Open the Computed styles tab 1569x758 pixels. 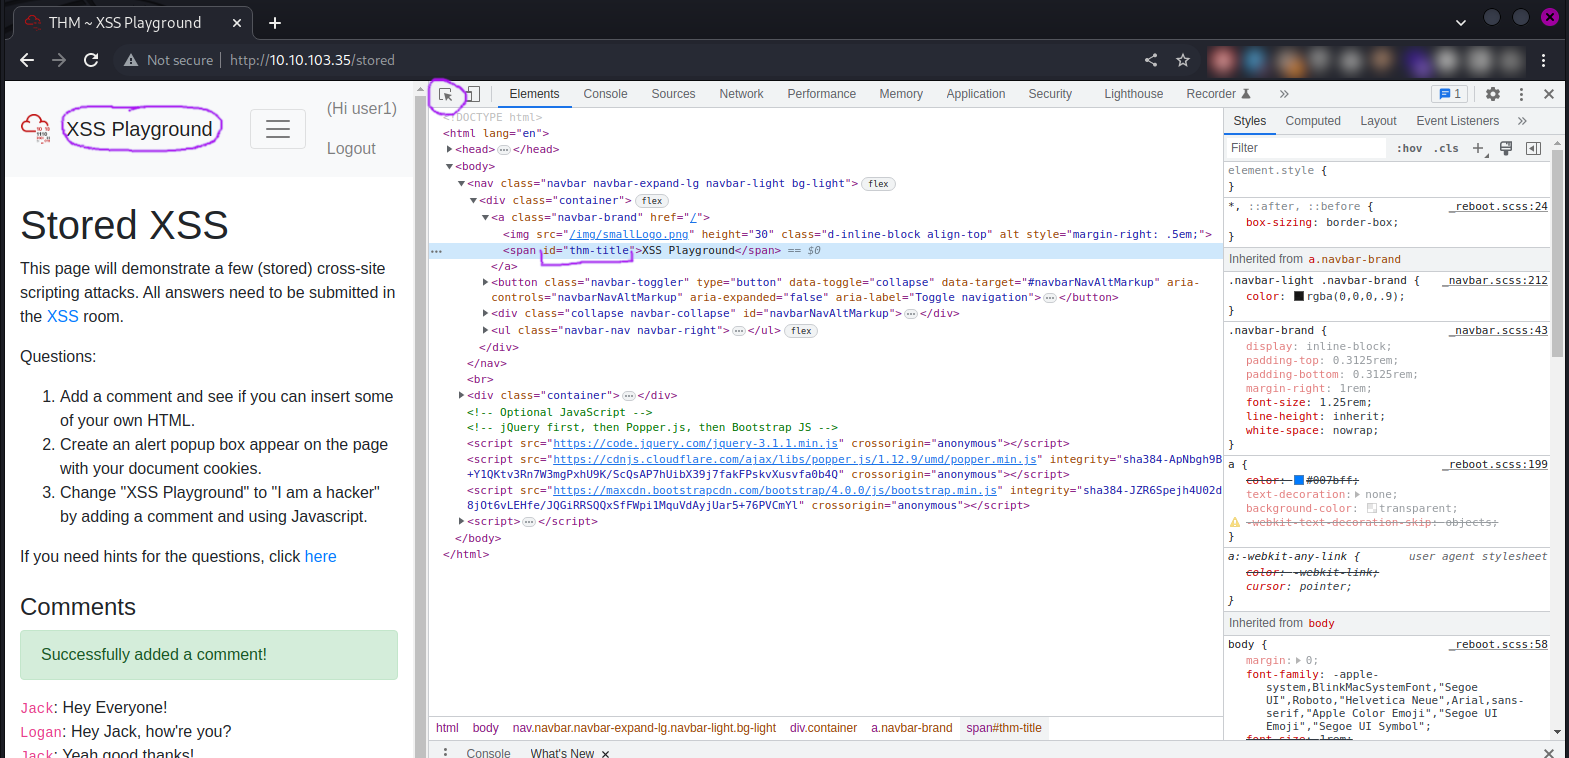pyautogui.click(x=1313, y=121)
